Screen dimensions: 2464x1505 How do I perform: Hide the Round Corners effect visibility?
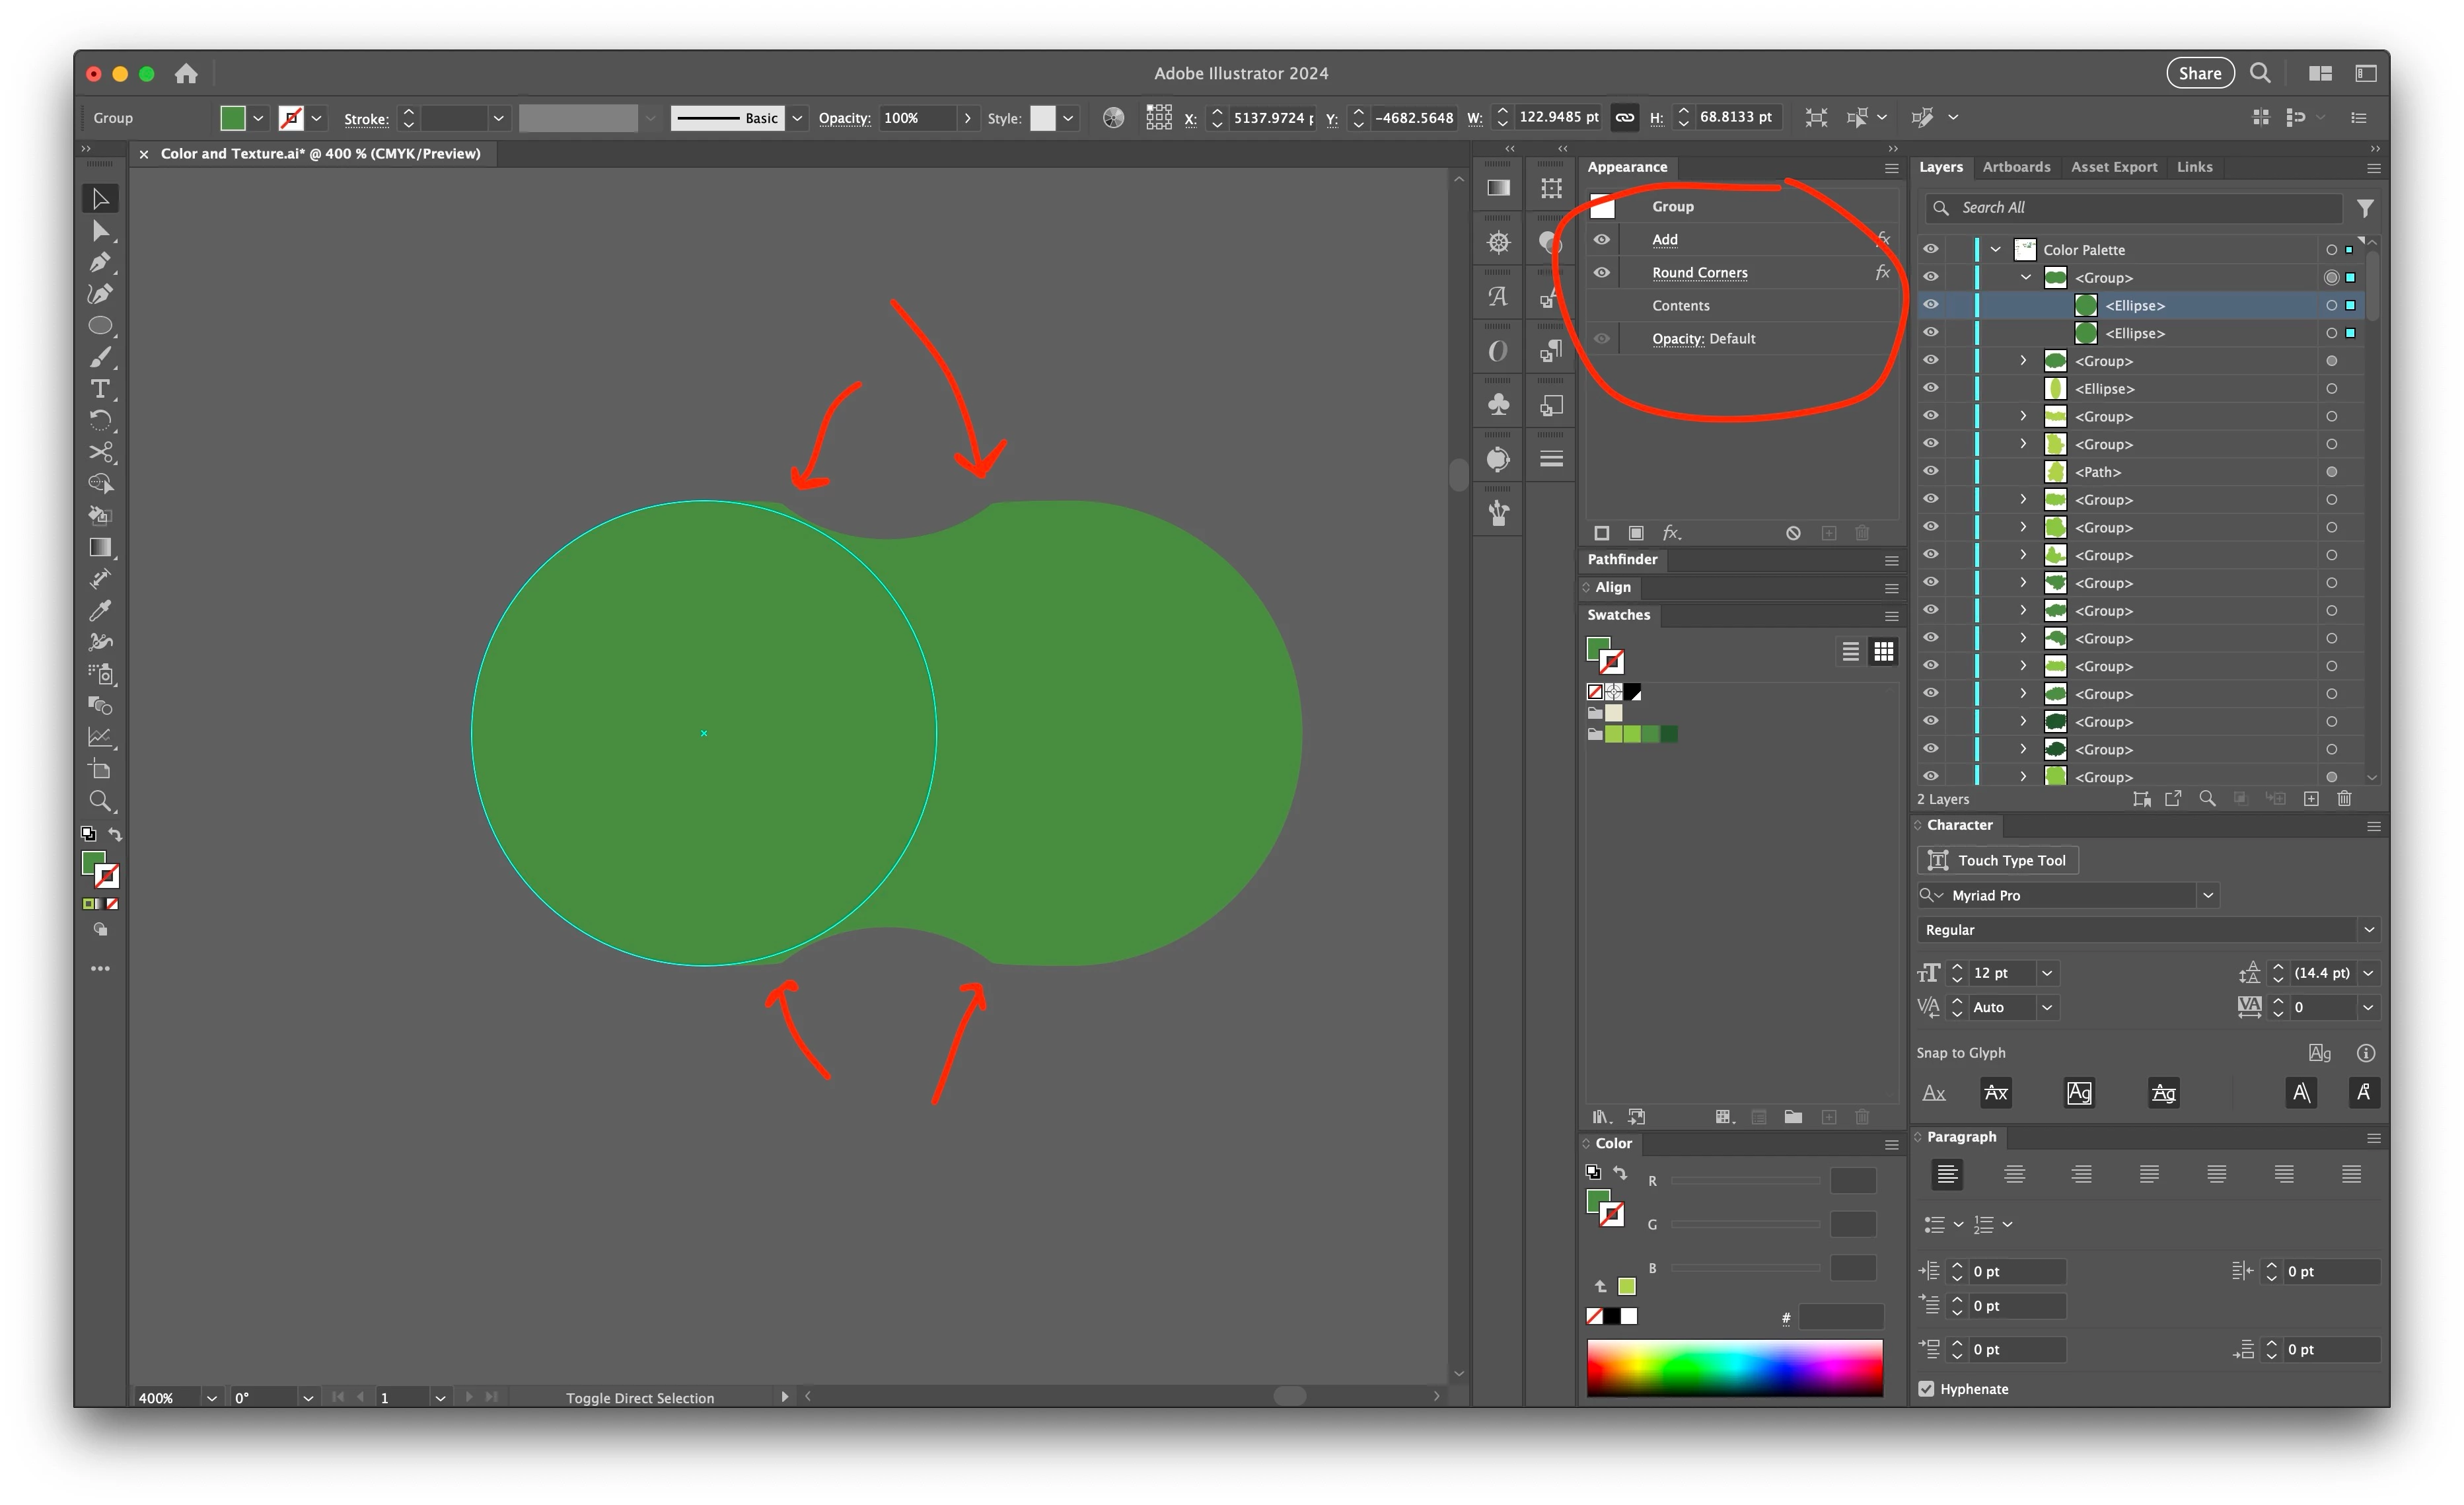click(1601, 272)
